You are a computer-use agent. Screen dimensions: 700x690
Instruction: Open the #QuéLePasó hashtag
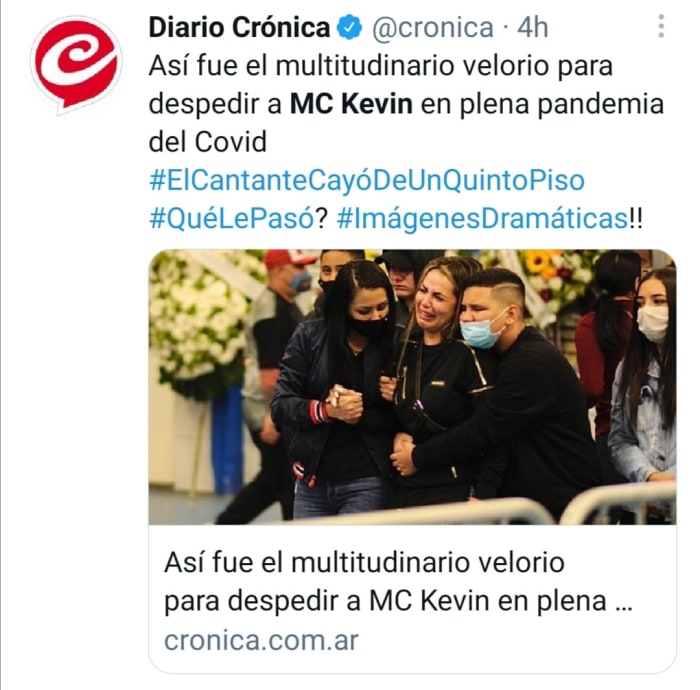point(232,219)
